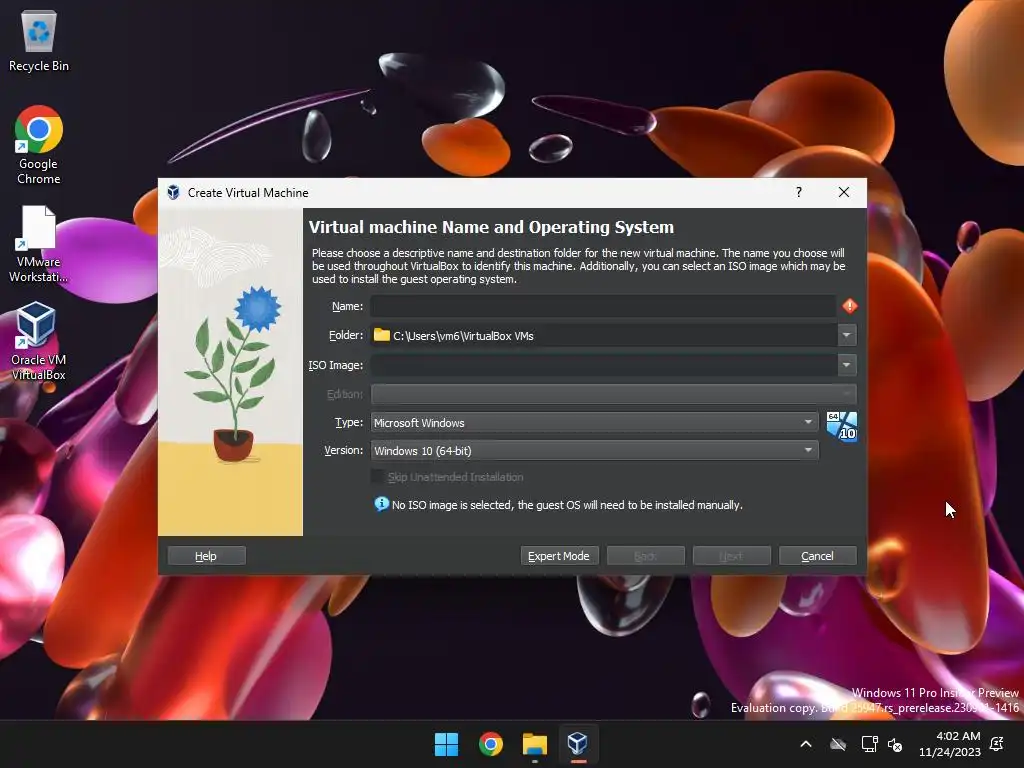
Task: Toggle the Skip Unattended Installation checkbox
Action: [x=377, y=477]
